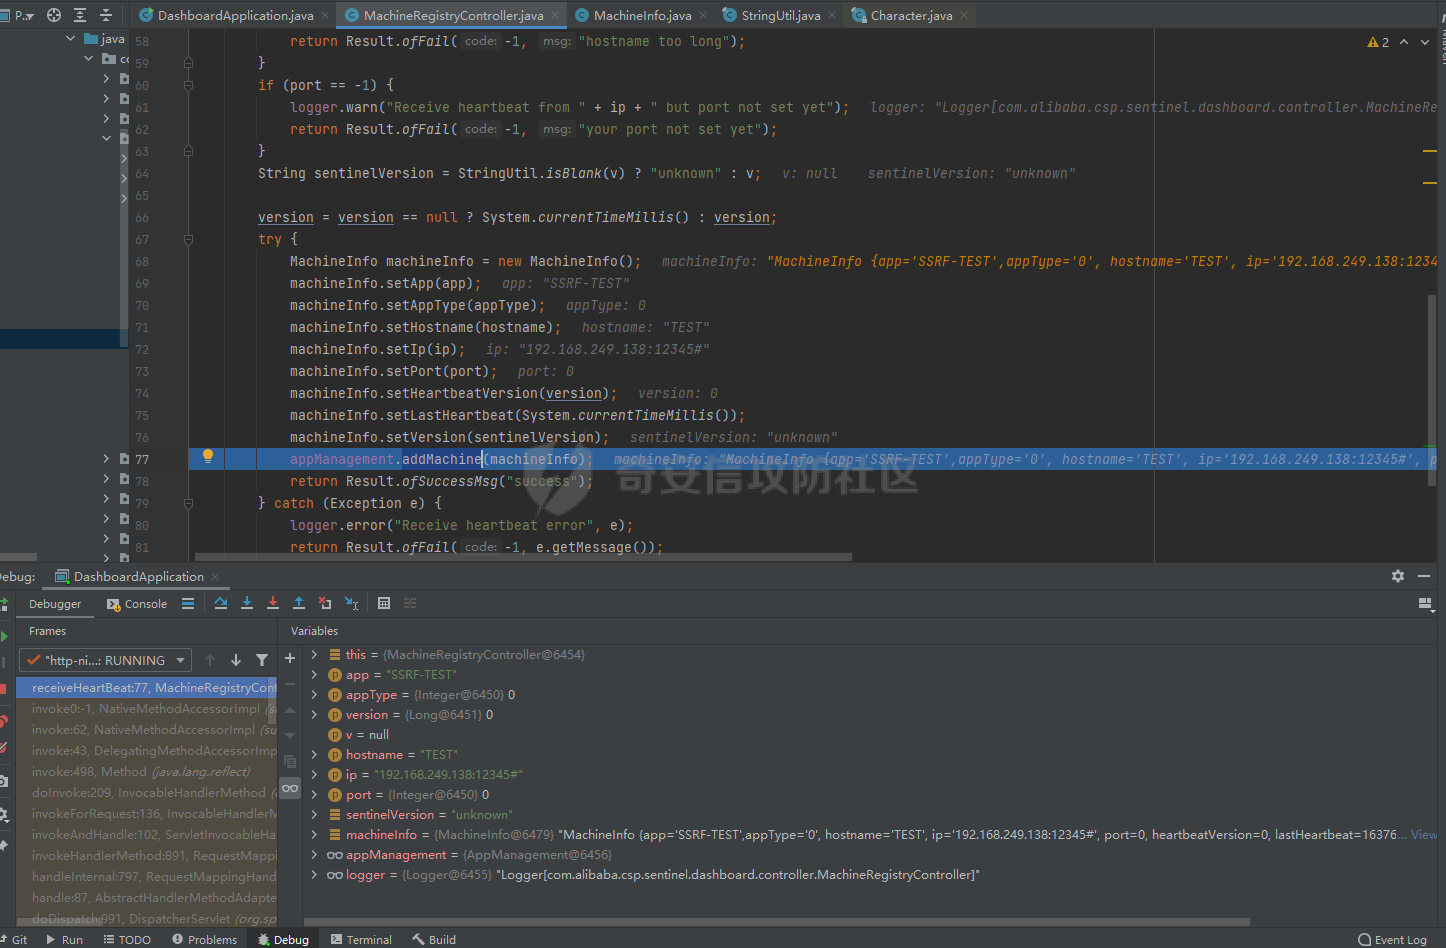Image resolution: width=1446 pixels, height=948 pixels.
Task: Expand the appManagement variable node
Action: [314, 854]
